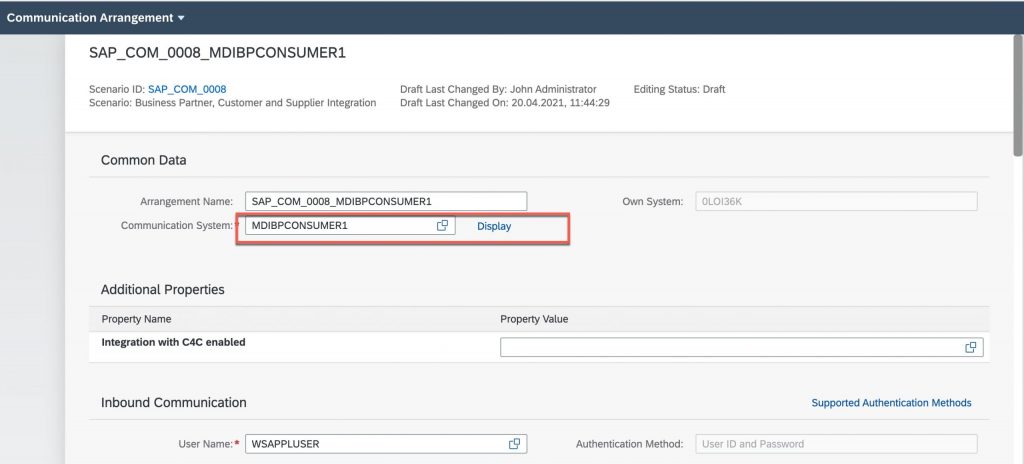Open the SAP_COM_0008 scenario ID link
Image resolution: width=1024 pixels, height=464 pixels.
point(187,89)
